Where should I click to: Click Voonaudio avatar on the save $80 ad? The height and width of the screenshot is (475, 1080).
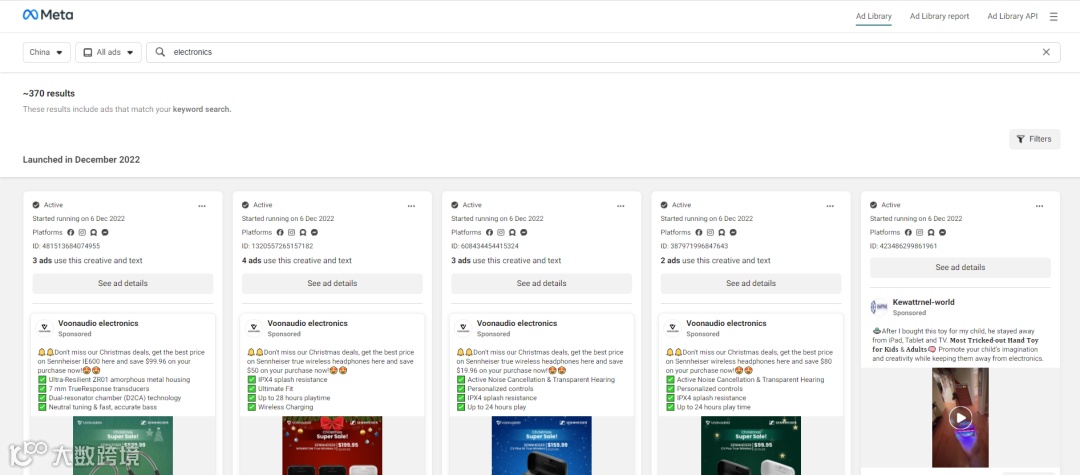point(673,328)
